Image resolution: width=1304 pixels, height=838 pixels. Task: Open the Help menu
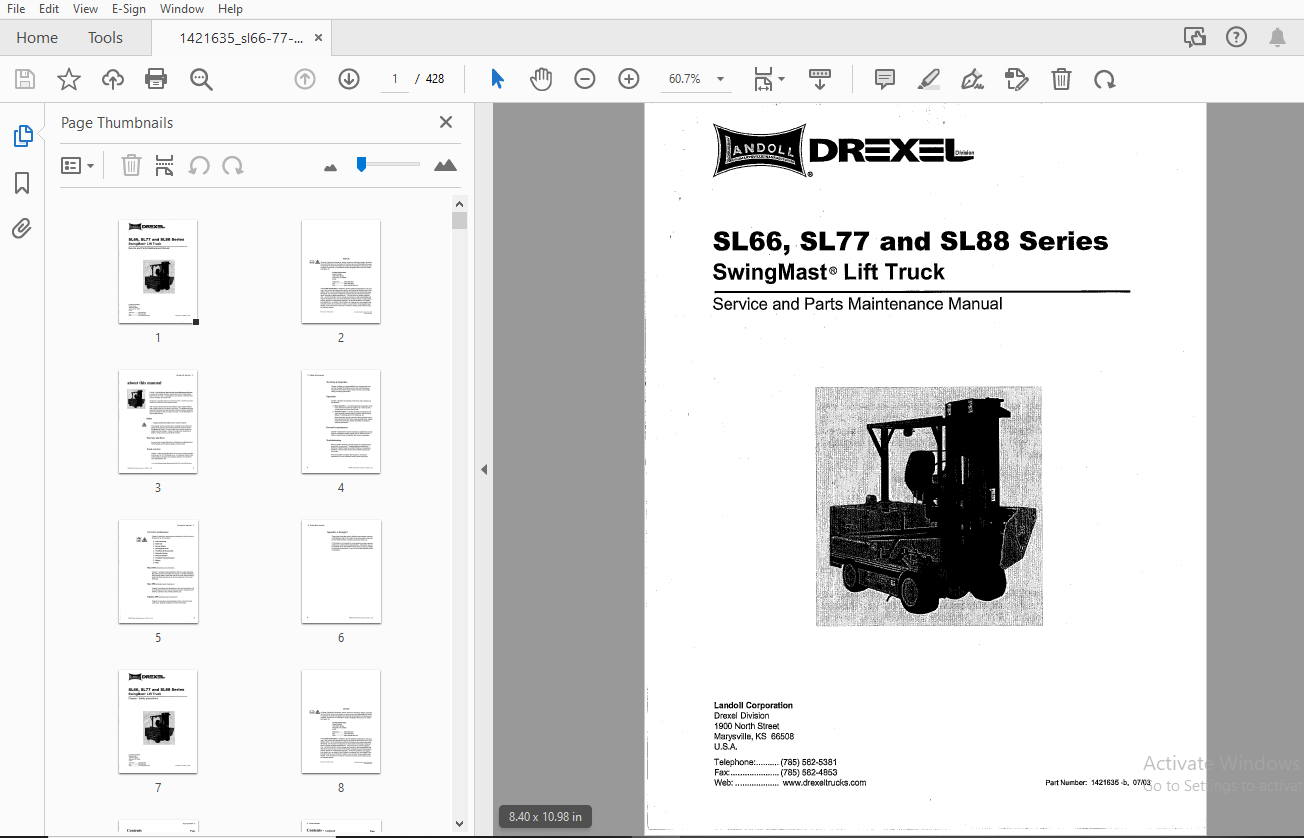click(x=230, y=9)
